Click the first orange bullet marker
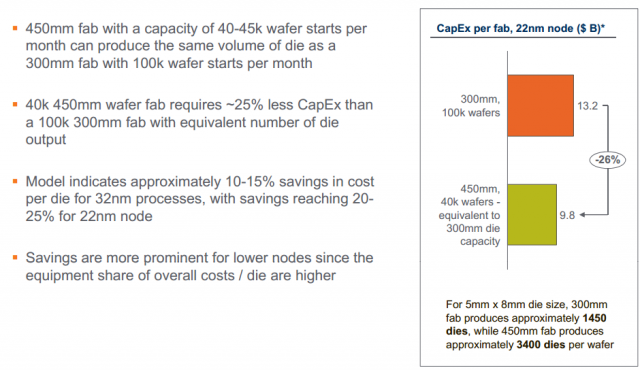The height and width of the screenshot is (370, 640). tap(15, 28)
